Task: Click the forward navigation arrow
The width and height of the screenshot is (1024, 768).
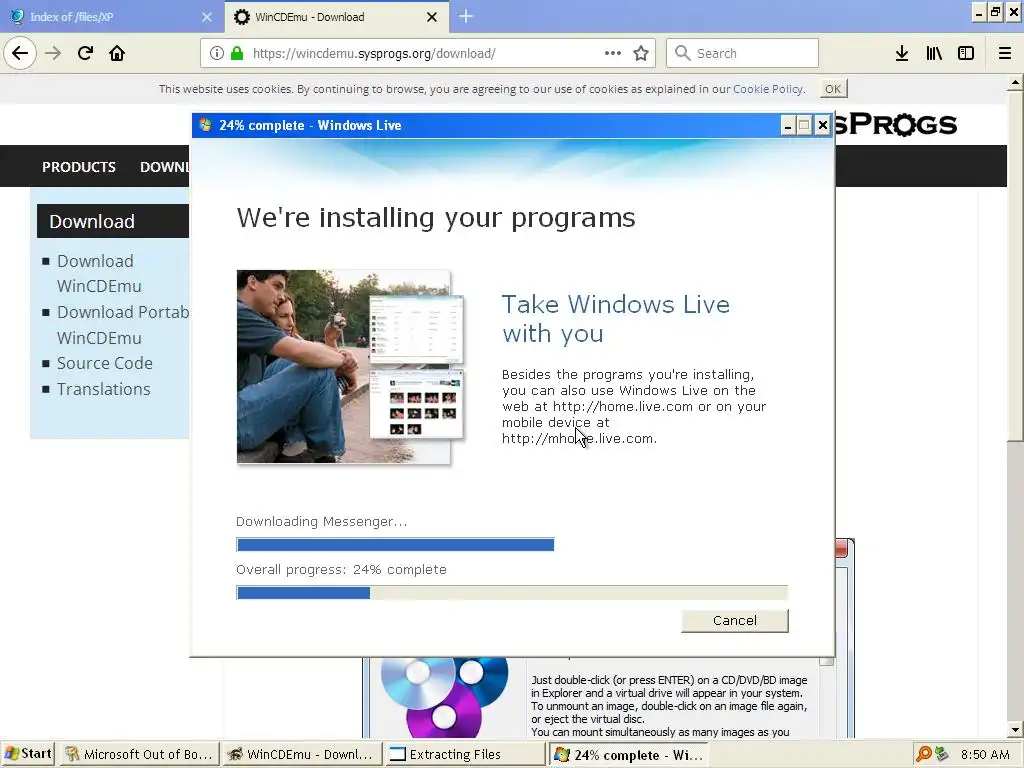Action: tap(53, 53)
